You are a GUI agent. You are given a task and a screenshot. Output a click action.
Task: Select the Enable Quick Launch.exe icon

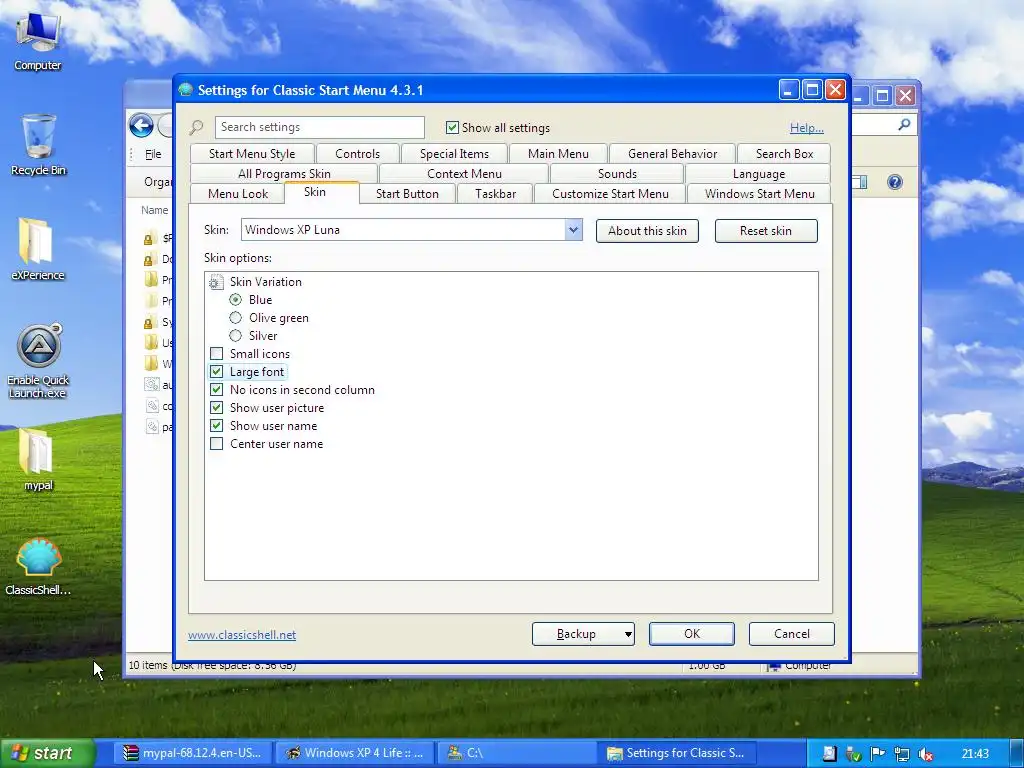tap(38, 360)
